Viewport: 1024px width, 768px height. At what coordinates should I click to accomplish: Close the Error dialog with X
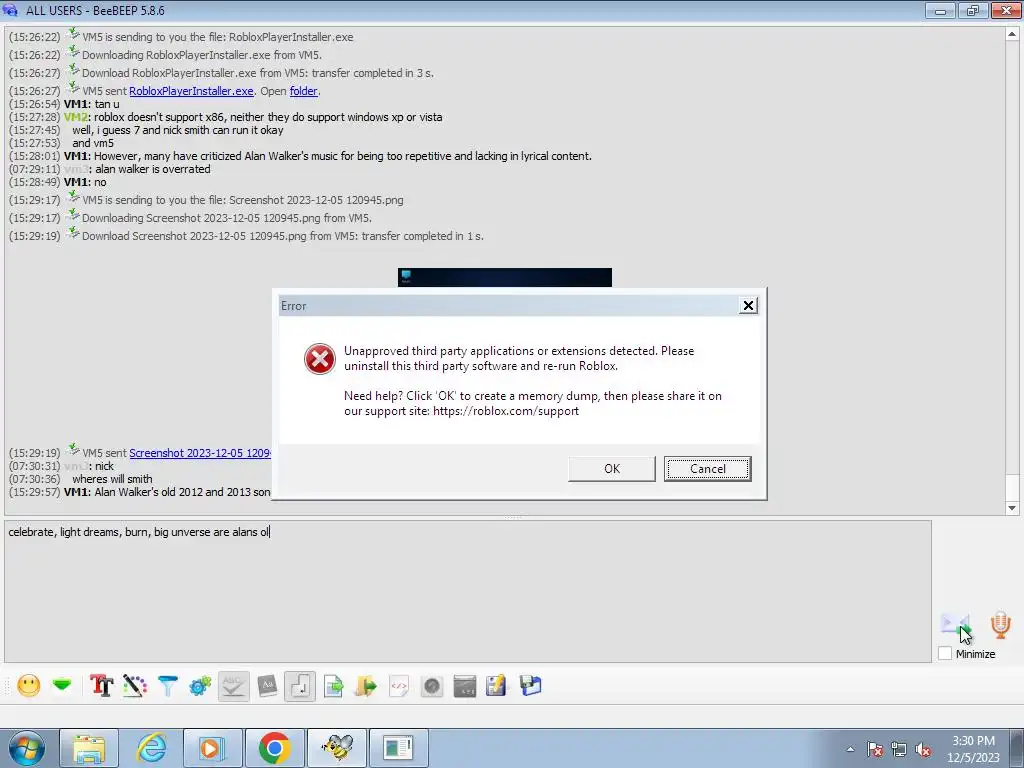[748, 306]
